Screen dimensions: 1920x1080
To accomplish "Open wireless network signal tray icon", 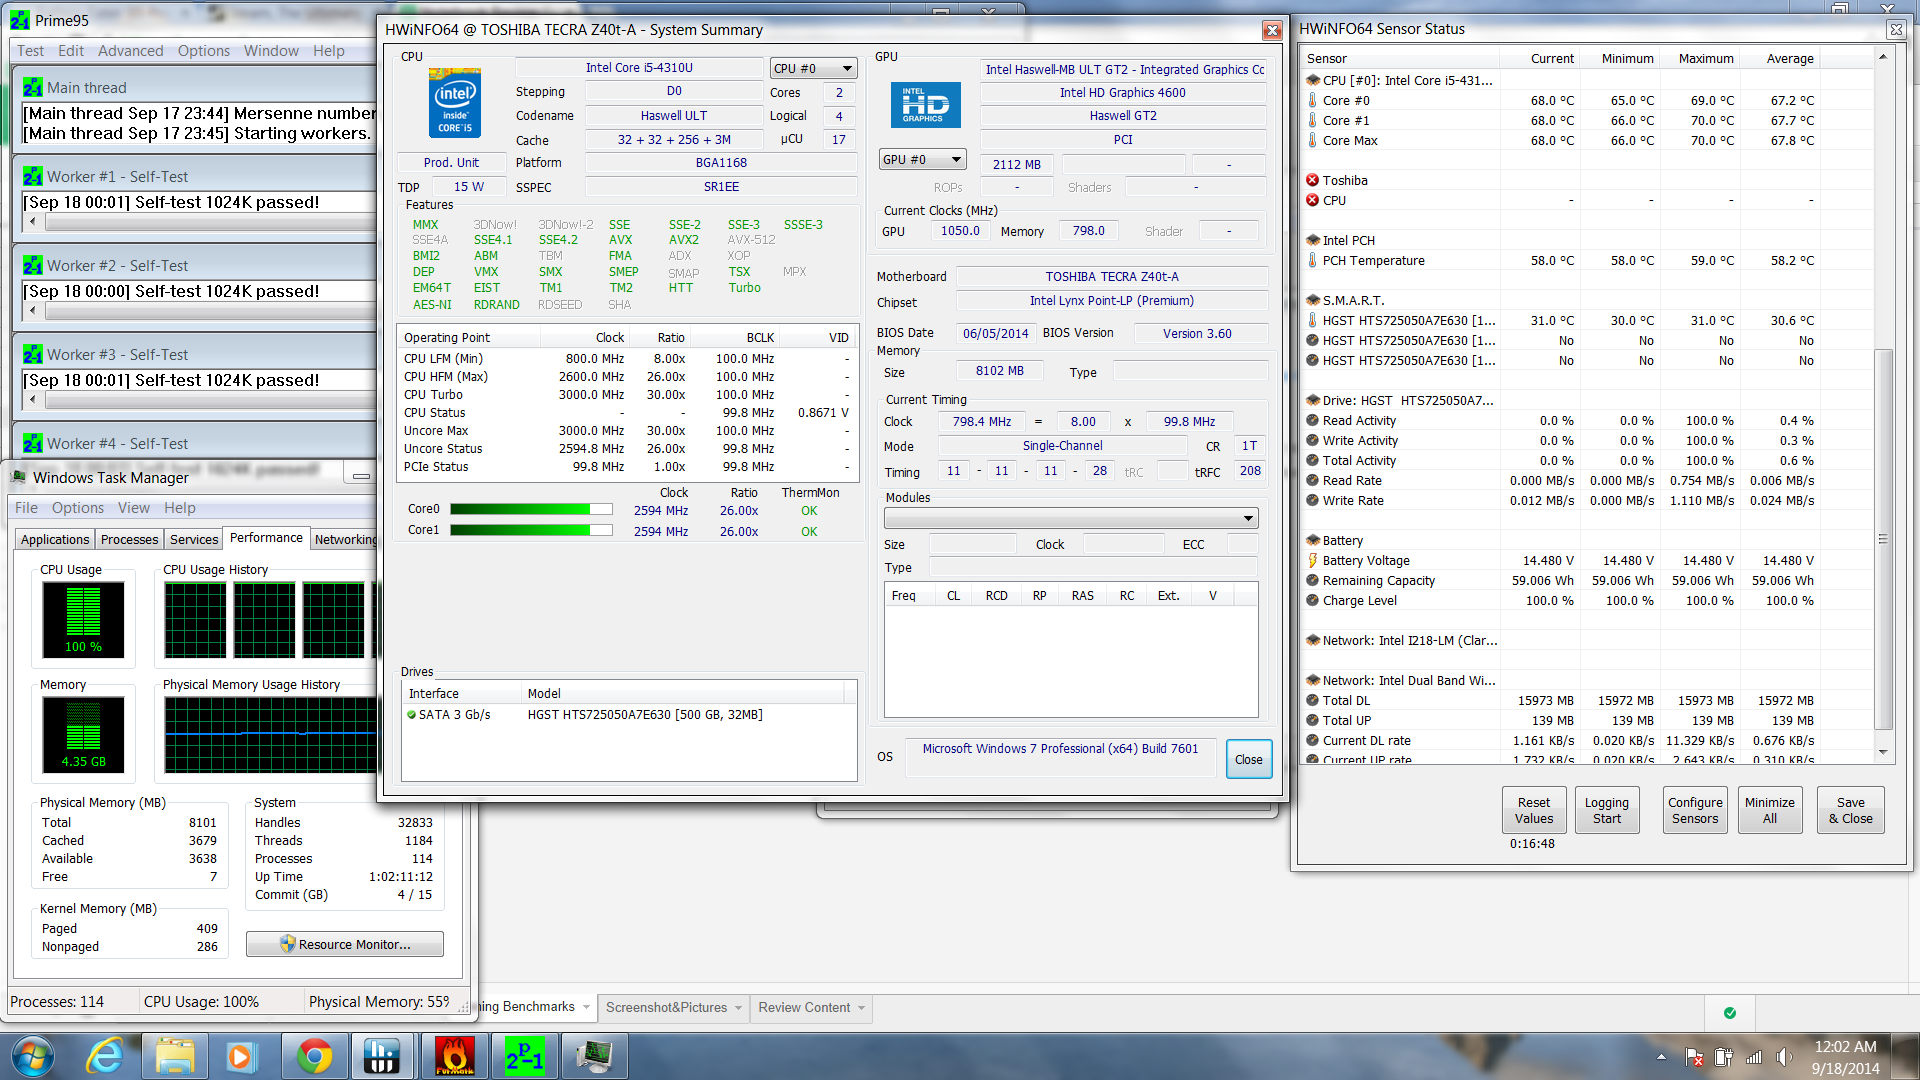I will point(1754,1057).
